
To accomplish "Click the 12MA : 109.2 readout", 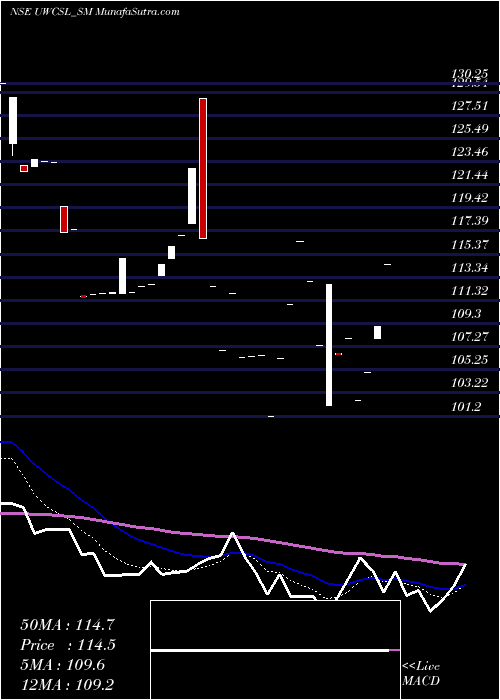I will (x=69, y=685).
